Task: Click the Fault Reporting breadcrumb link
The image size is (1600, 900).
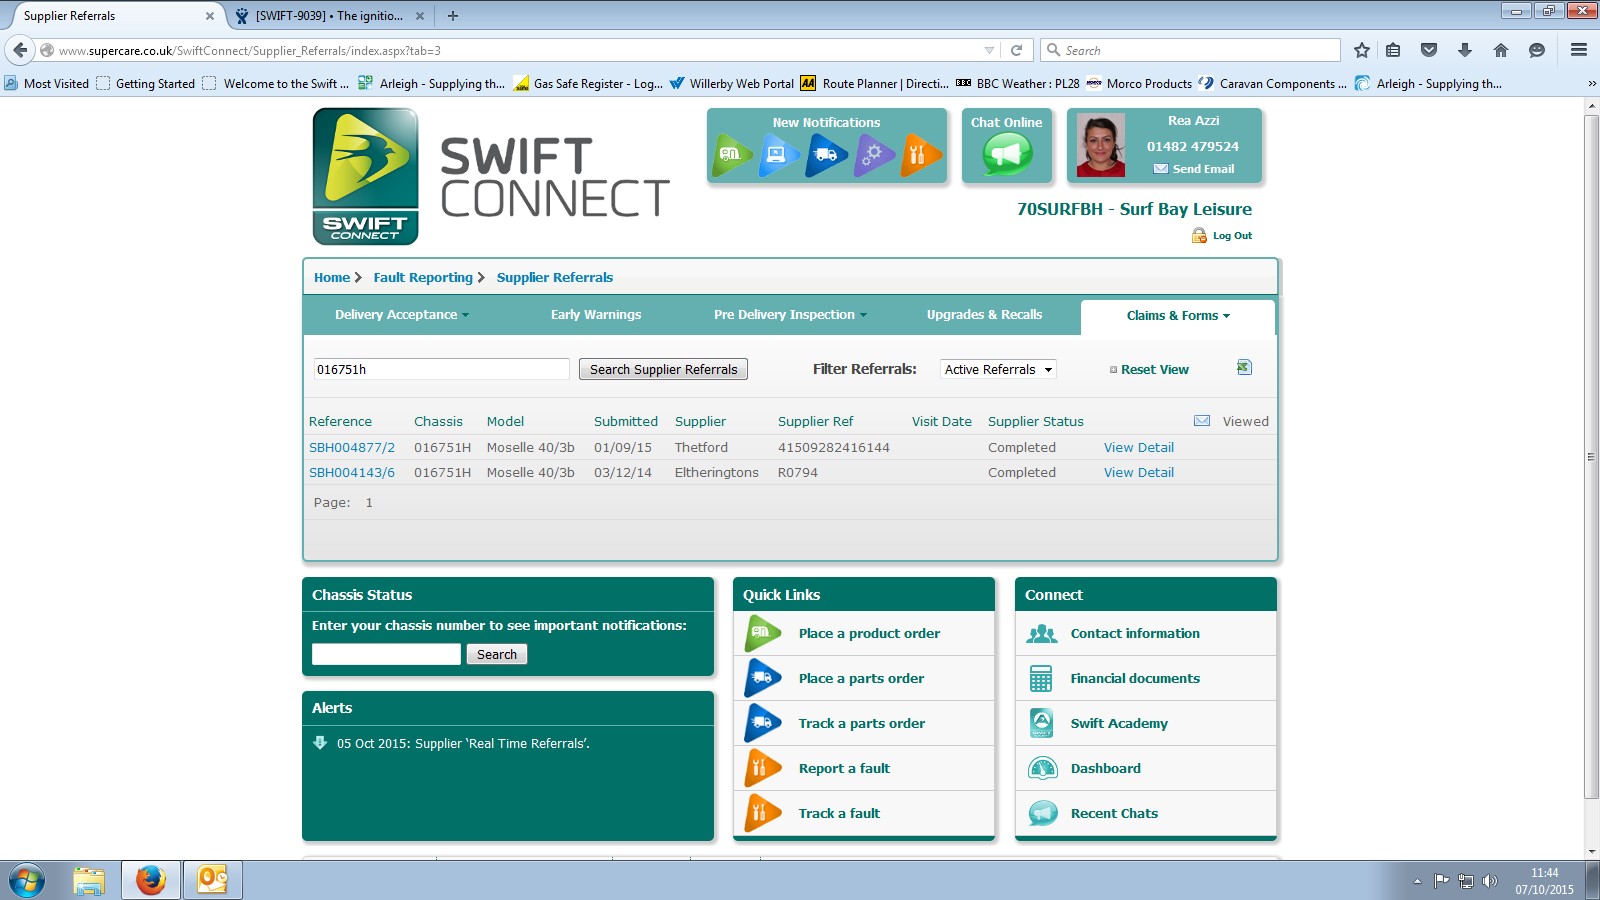Action: click(423, 277)
